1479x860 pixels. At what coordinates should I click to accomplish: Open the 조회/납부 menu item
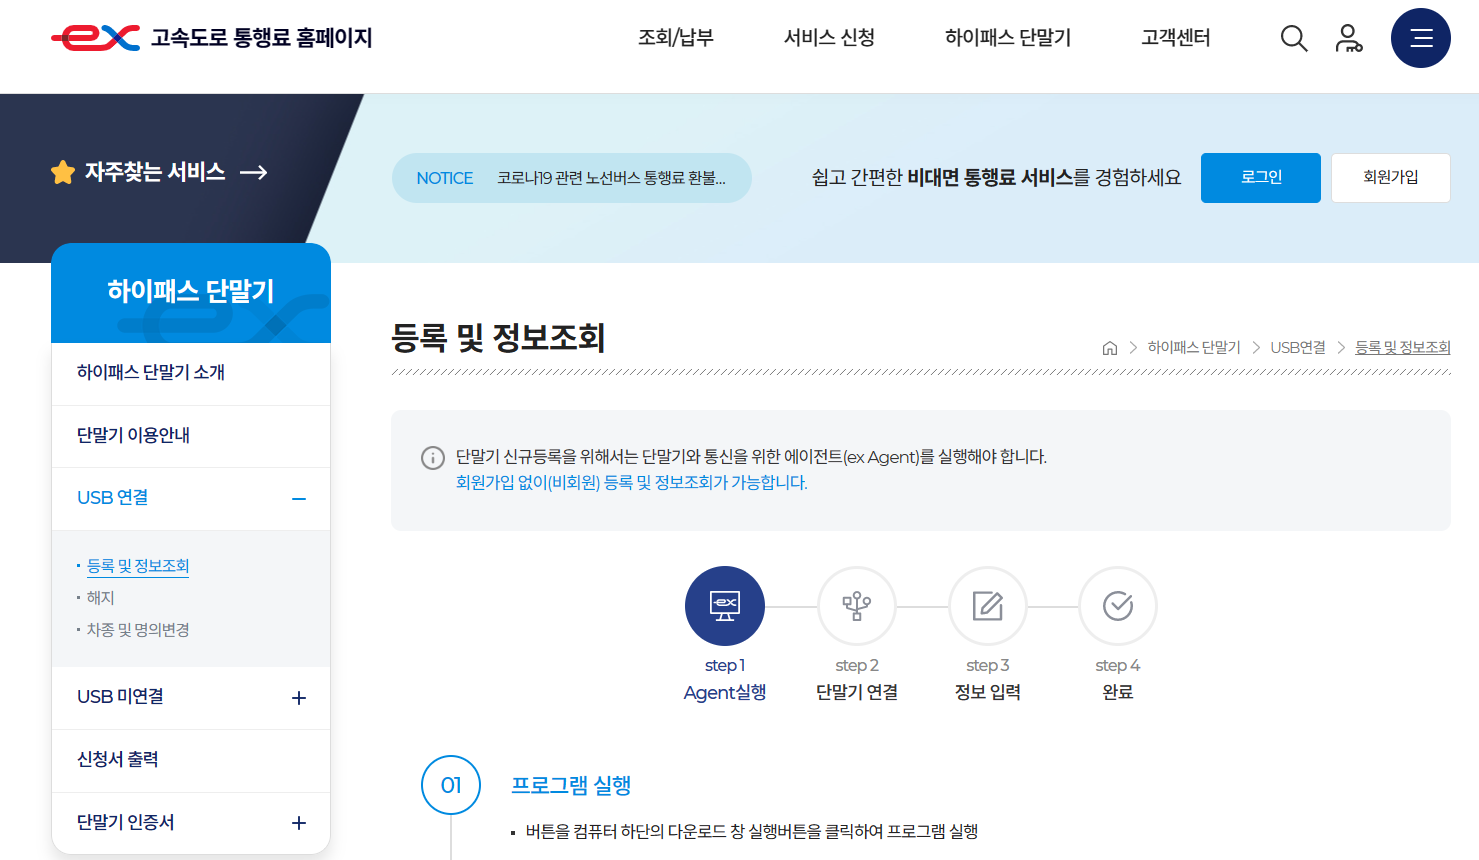pos(675,37)
